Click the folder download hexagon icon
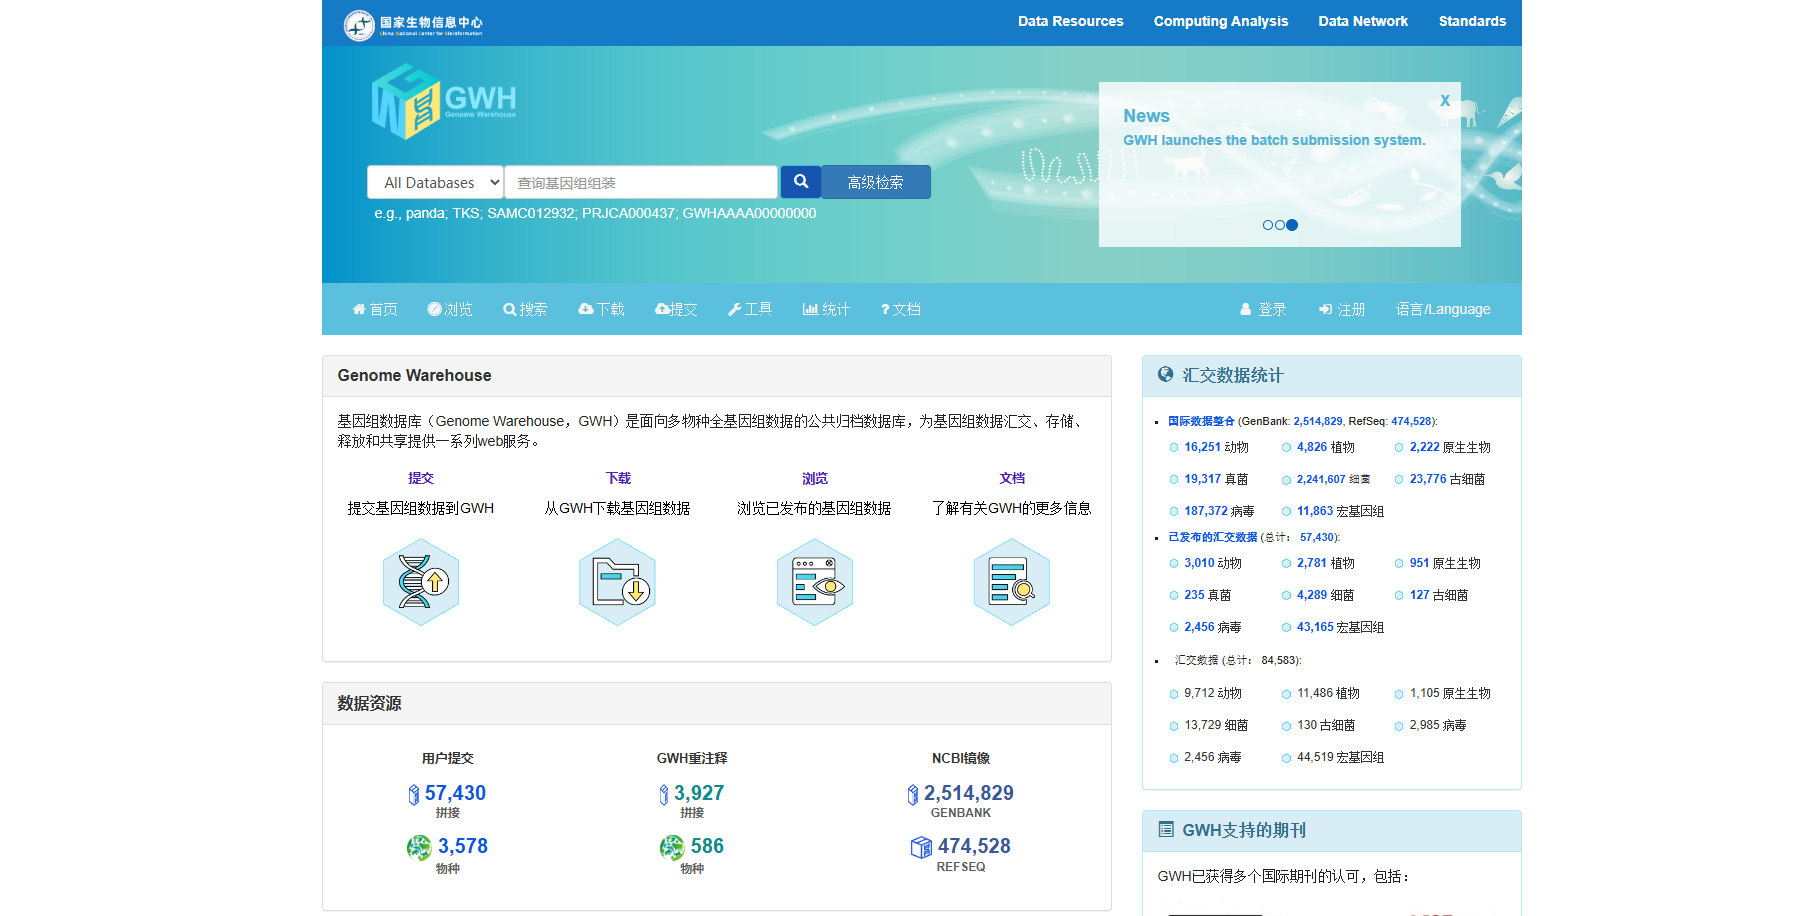This screenshot has height=916, width=1809. click(618, 582)
